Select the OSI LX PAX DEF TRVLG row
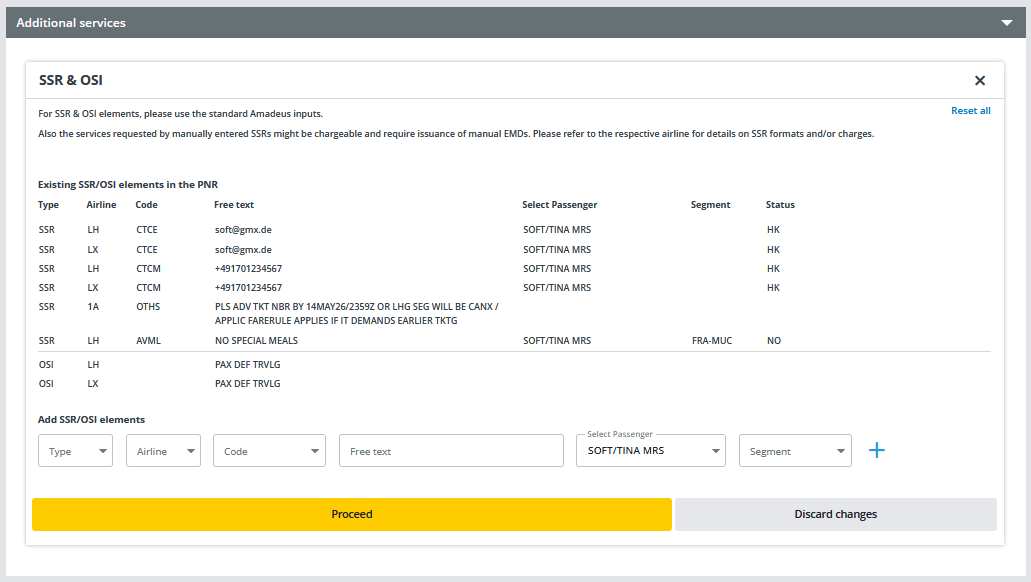The height and width of the screenshot is (582, 1031). 248,383
